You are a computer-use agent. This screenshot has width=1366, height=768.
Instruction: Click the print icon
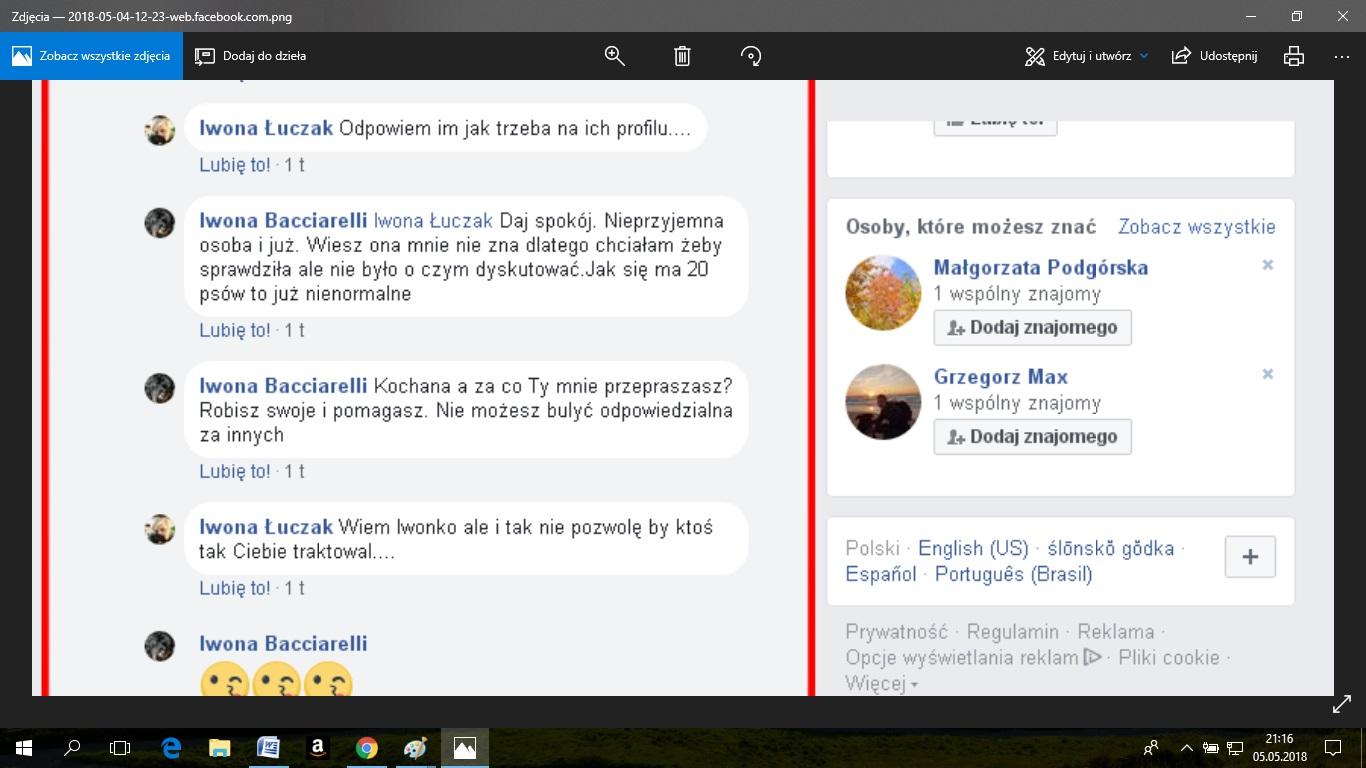tap(1293, 56)
